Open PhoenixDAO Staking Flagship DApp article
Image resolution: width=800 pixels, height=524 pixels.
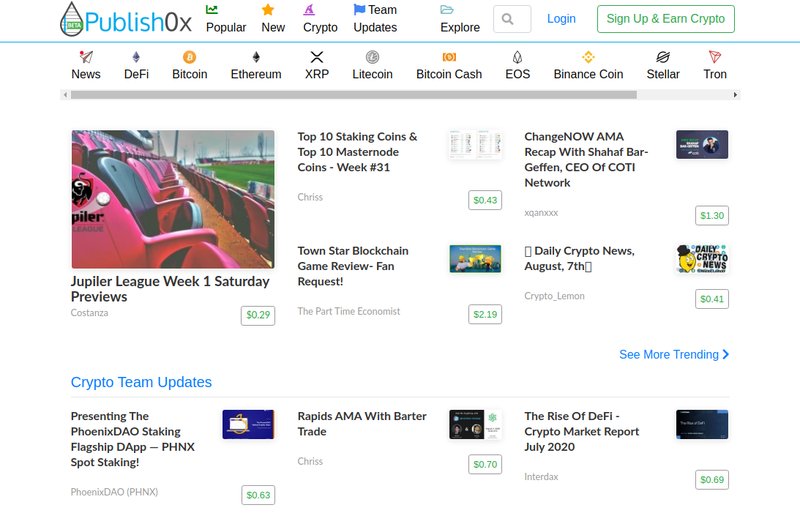tap(133, 439)
